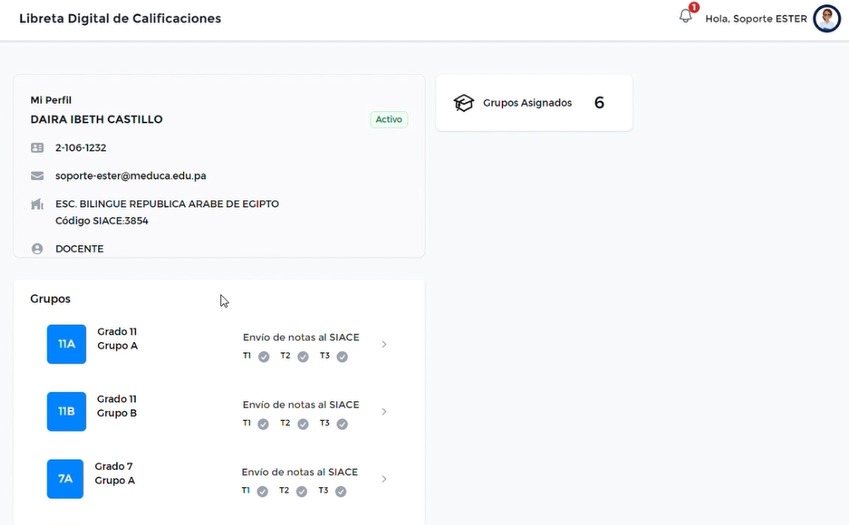Select the blue 7A group badge
Screen dimensions: 849x525
(x=65, y=479)
